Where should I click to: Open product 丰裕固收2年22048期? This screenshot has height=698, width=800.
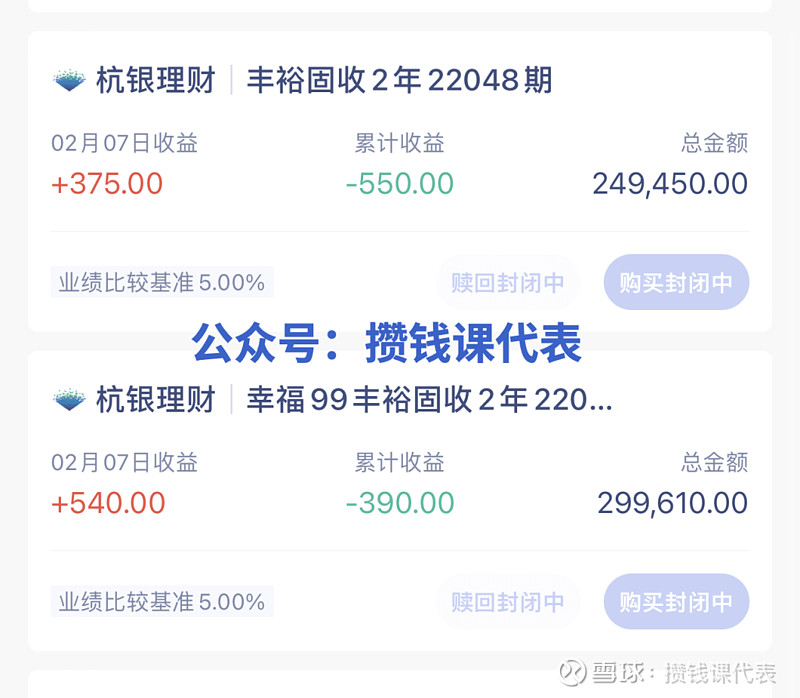[399, 81]
